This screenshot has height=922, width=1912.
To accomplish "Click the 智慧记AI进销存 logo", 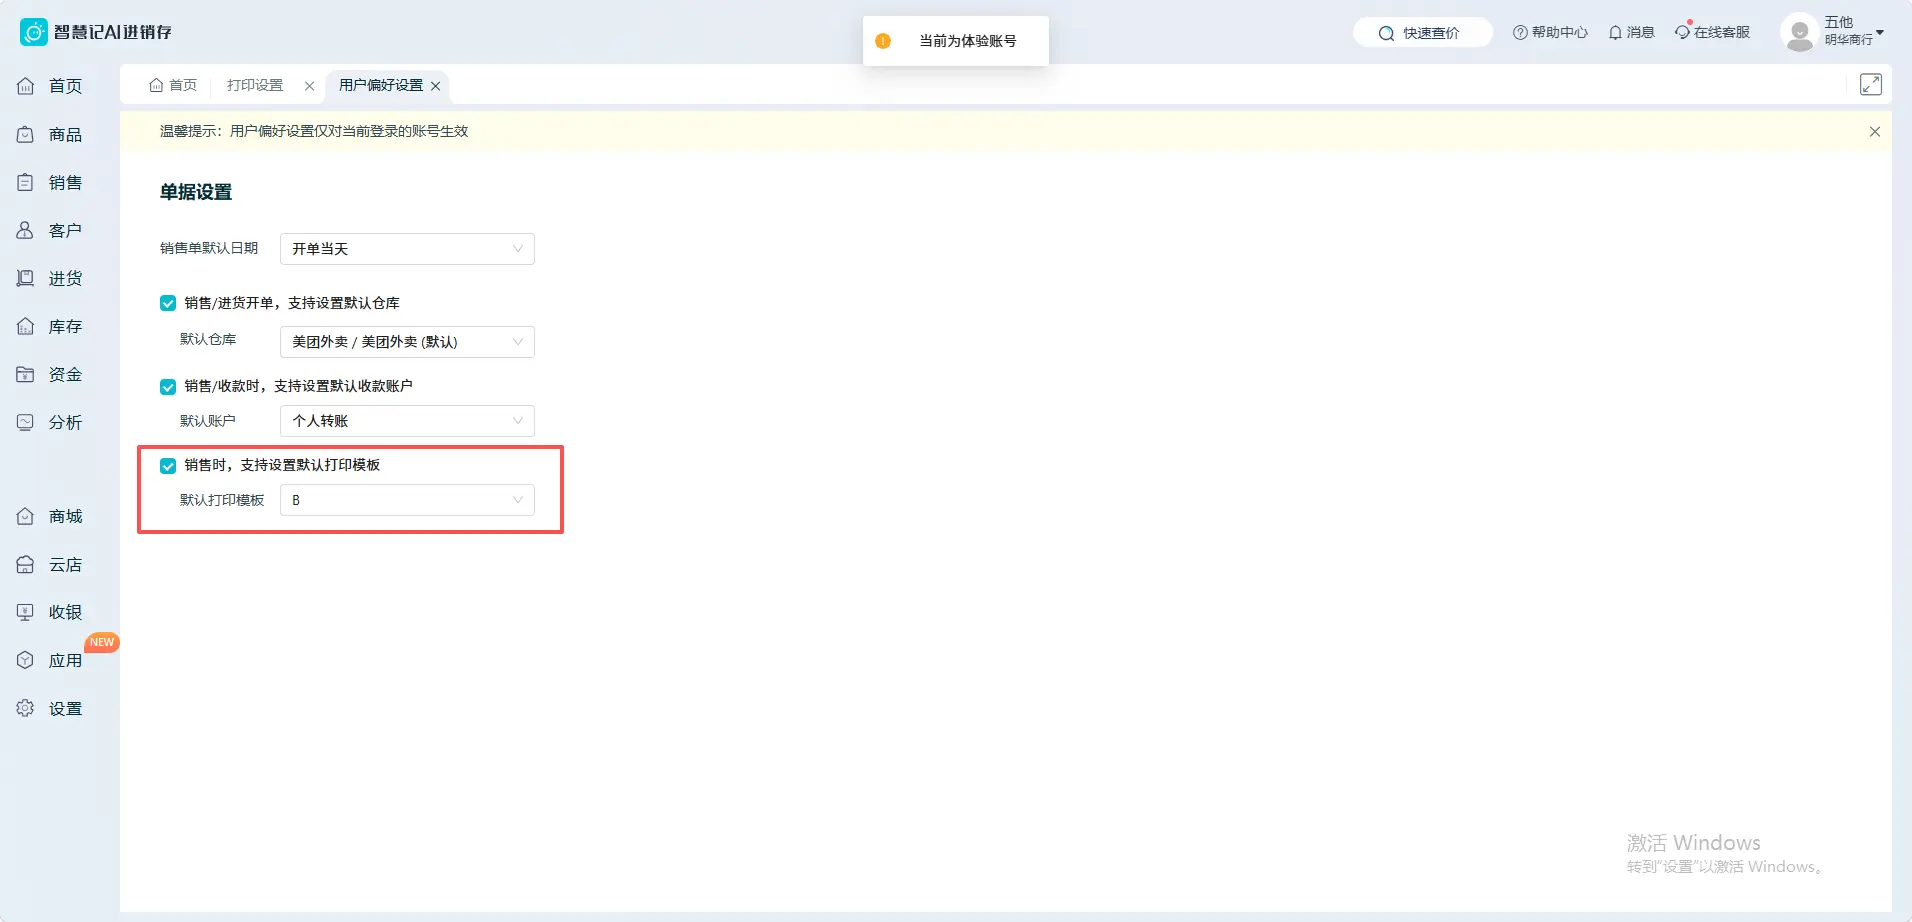I will point(96,32).
